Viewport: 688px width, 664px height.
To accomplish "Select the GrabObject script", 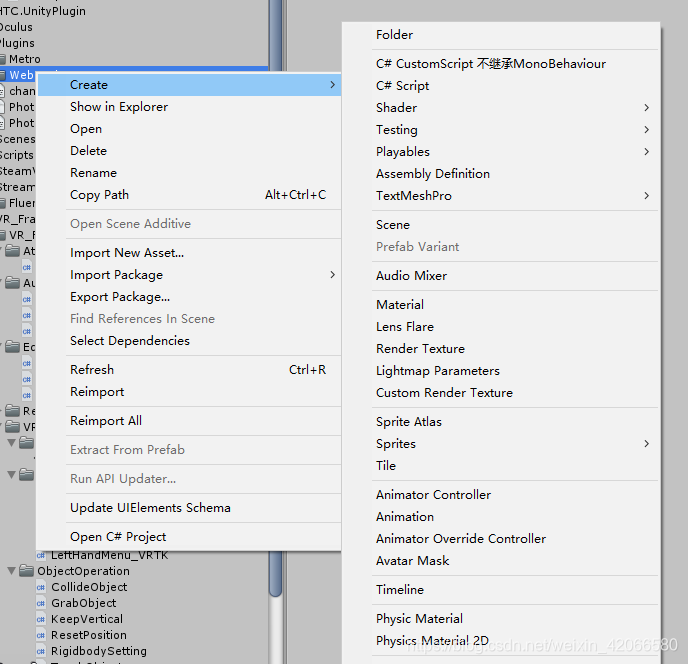I will 134,603.
